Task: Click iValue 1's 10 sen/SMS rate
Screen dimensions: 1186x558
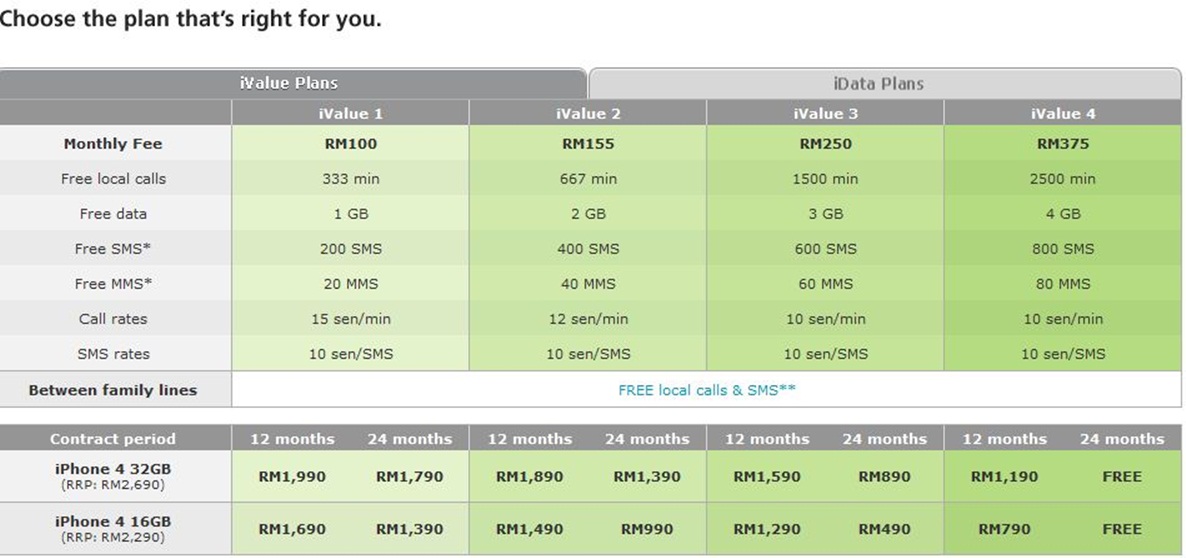Action: pos(350,353)
